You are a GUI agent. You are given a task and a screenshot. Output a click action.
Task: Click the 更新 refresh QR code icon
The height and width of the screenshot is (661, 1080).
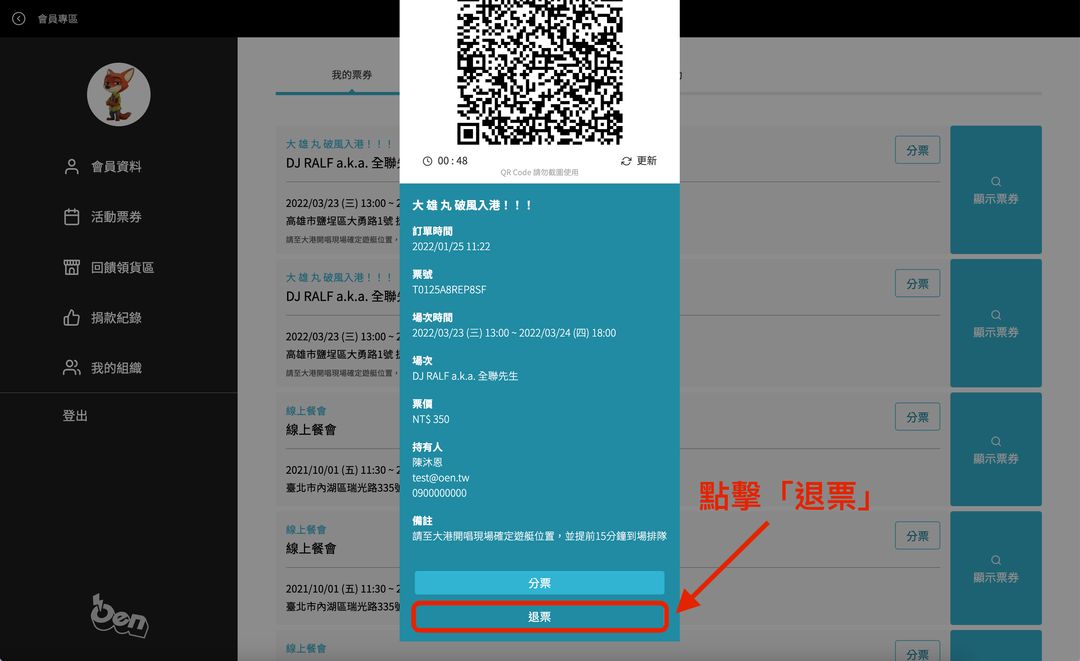[638, 161]
